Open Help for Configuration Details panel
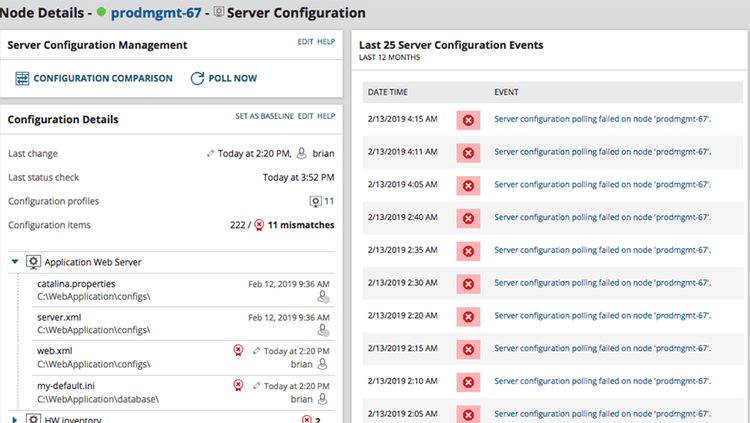 (x=326, y=116)
